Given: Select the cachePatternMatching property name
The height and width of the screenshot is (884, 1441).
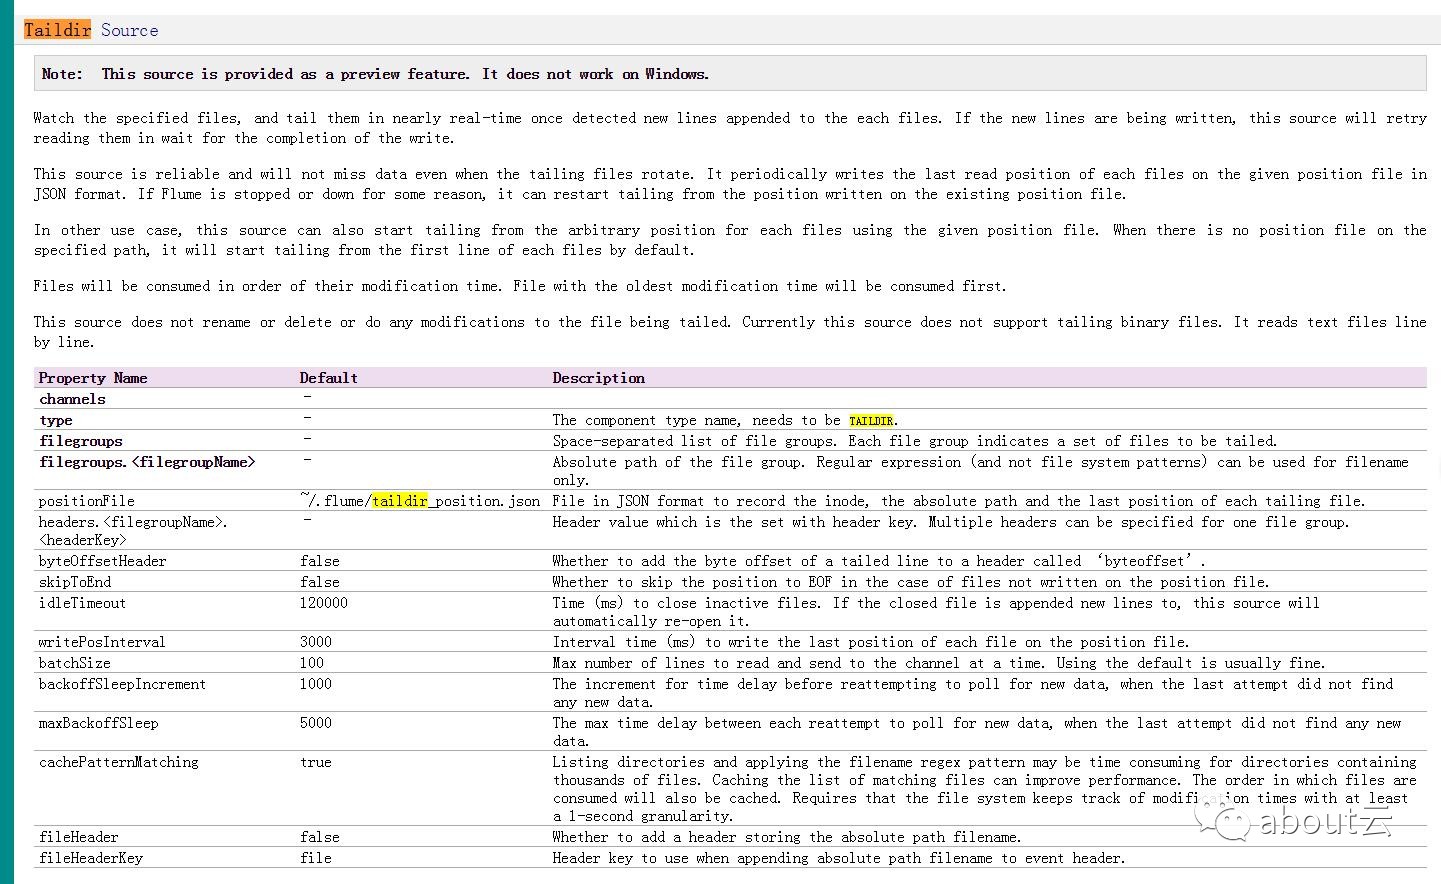Looking at the screenshot, I should click(118, 762).
